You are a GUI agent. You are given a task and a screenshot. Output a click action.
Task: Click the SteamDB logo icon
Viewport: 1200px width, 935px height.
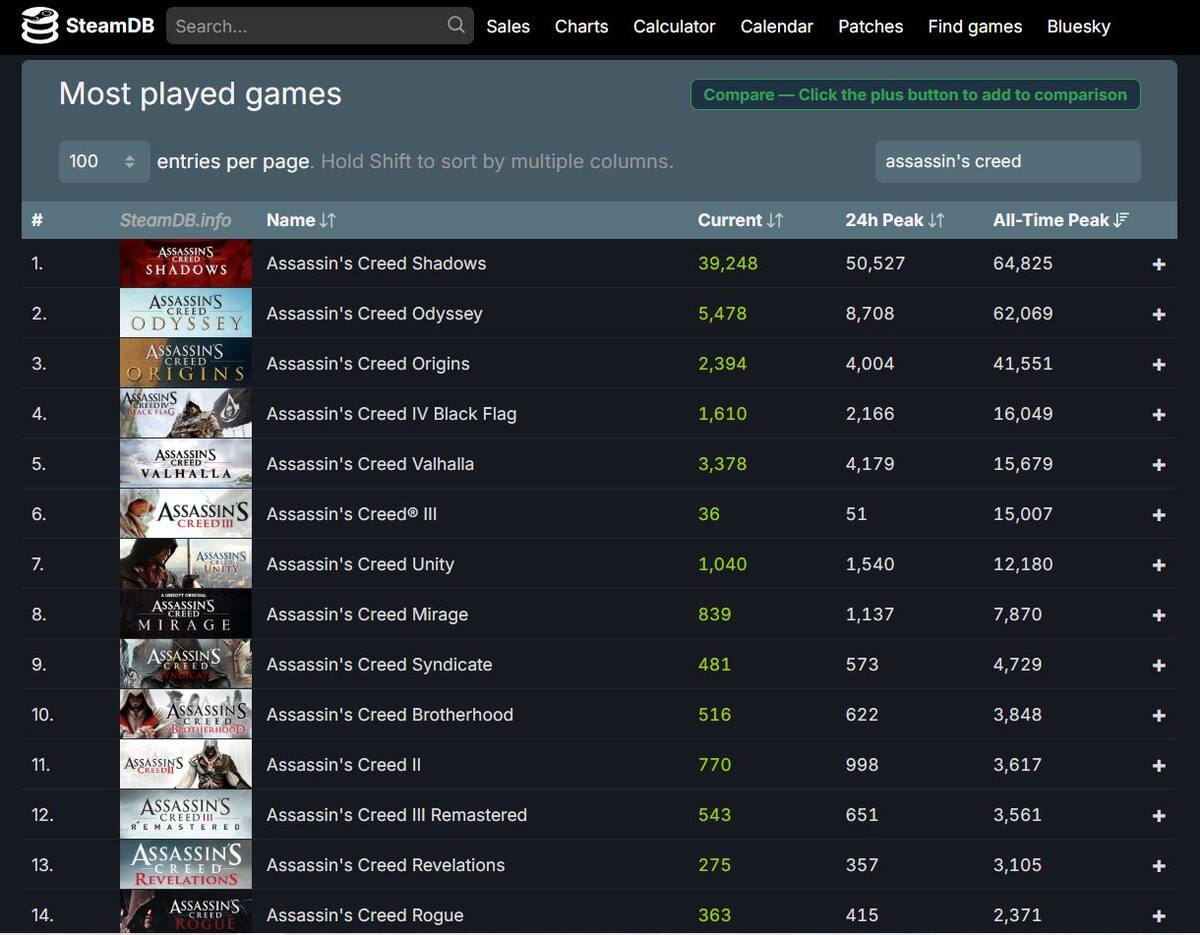pos(40,25)
